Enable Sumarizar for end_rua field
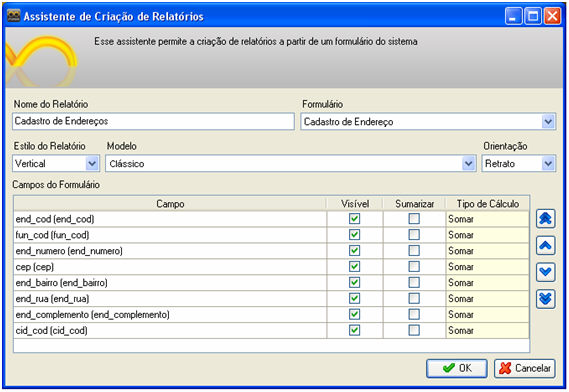This screenshot has width=569, height=392. 414,298
